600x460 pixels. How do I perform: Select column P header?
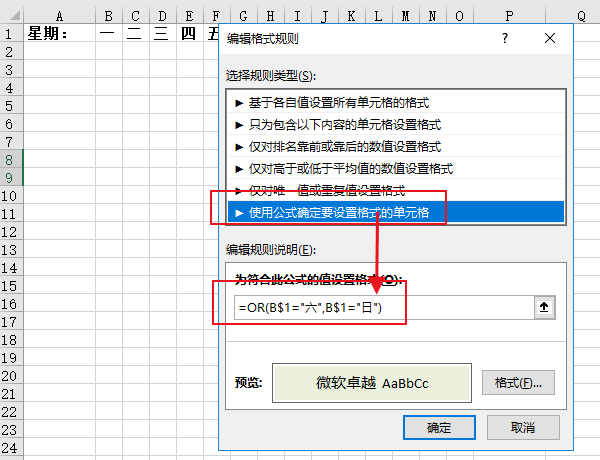[x=509, y=16]
